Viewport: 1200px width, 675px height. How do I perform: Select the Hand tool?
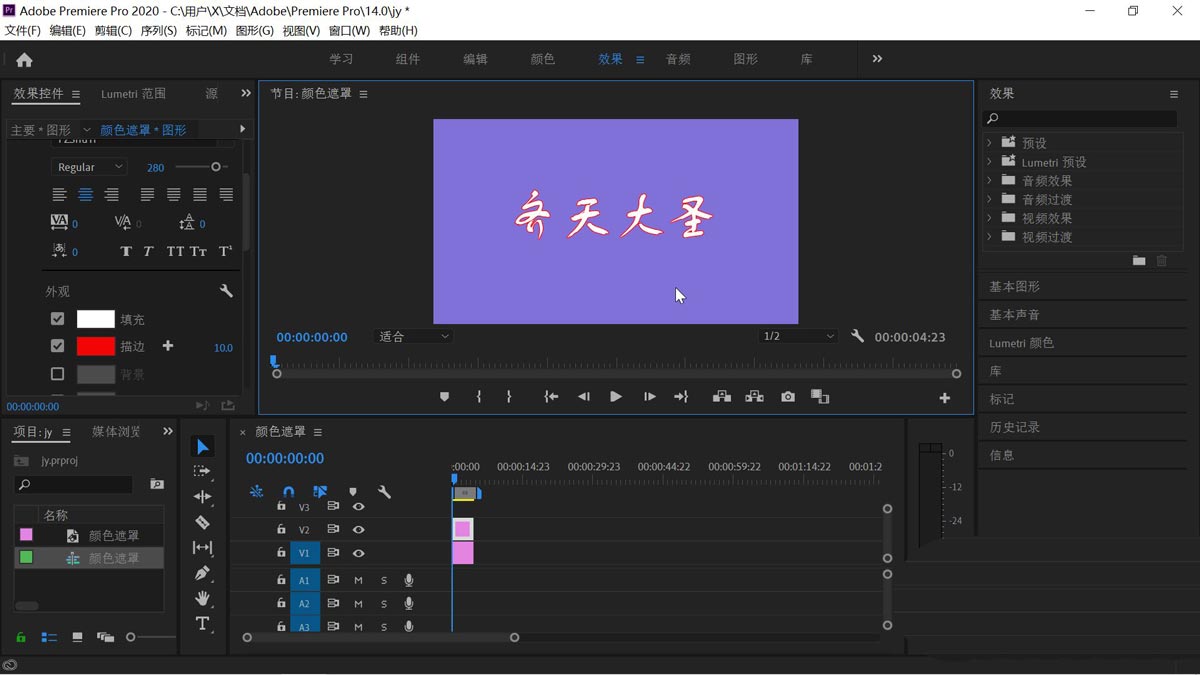[203, 600]
